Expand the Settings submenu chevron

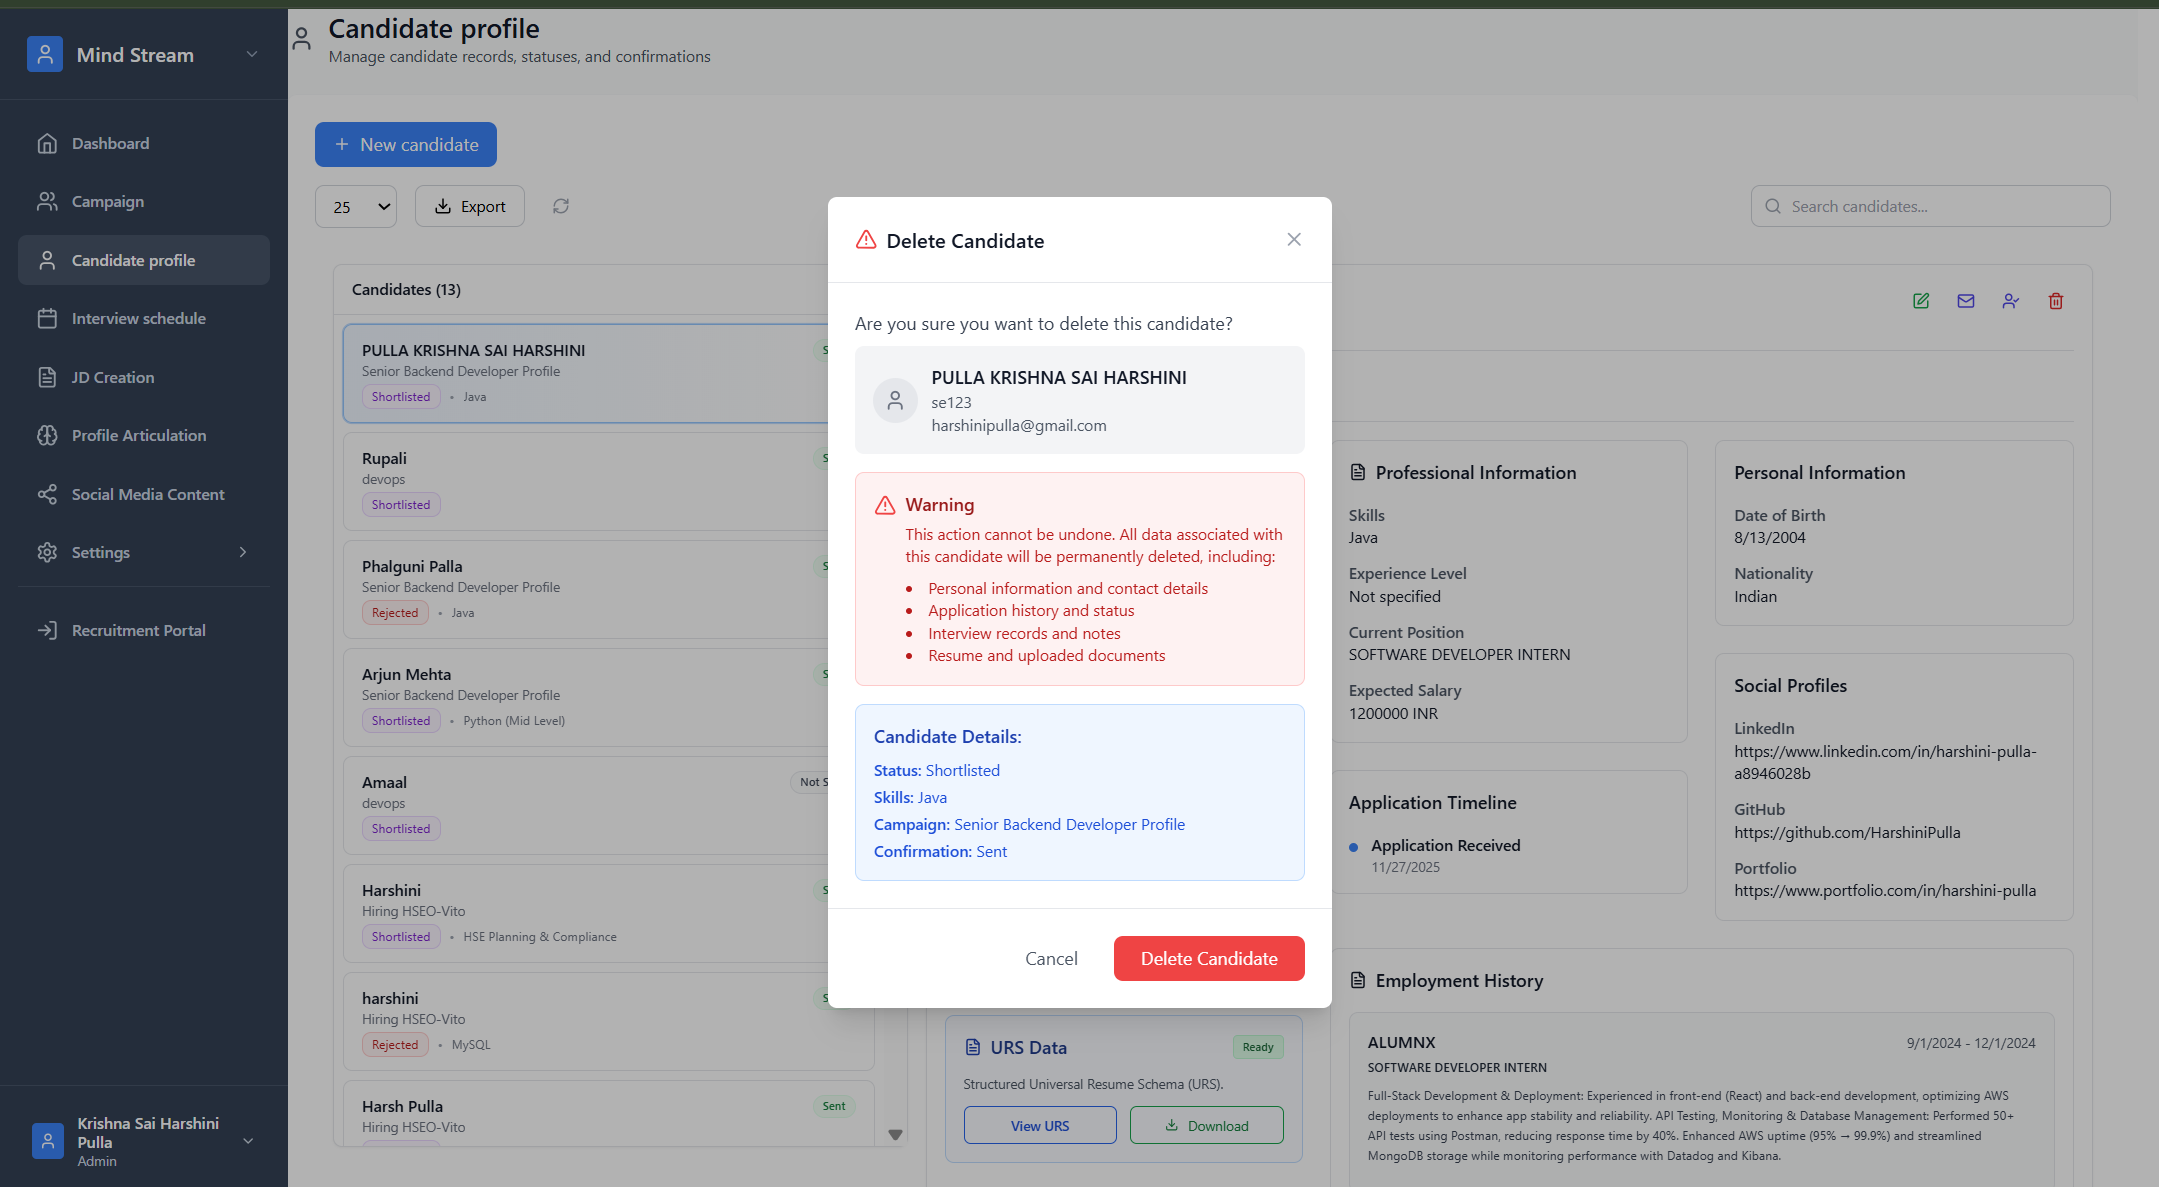click(x=243, y=553)
